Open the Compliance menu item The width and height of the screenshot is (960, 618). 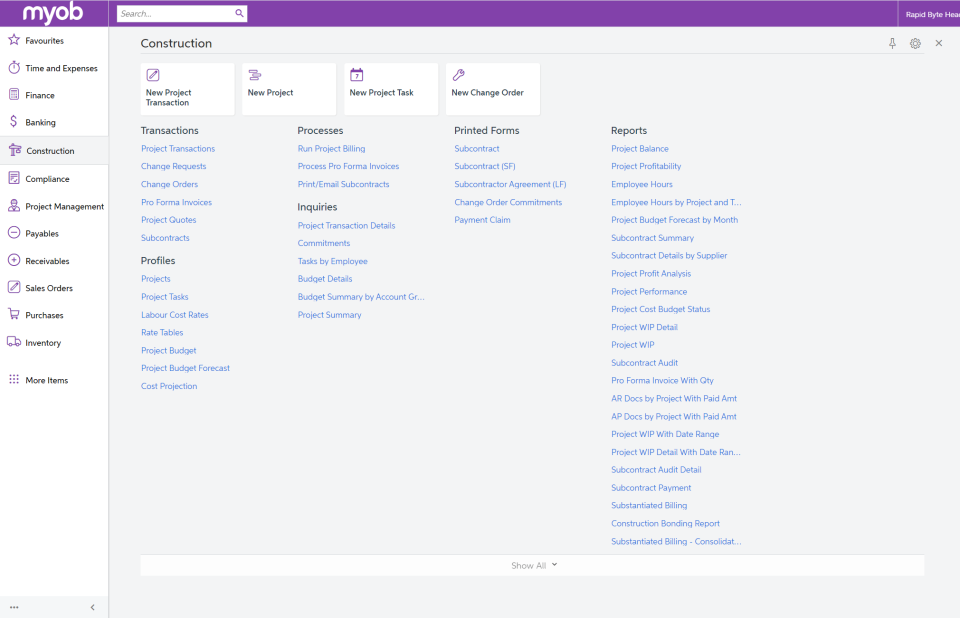point(54,179)
